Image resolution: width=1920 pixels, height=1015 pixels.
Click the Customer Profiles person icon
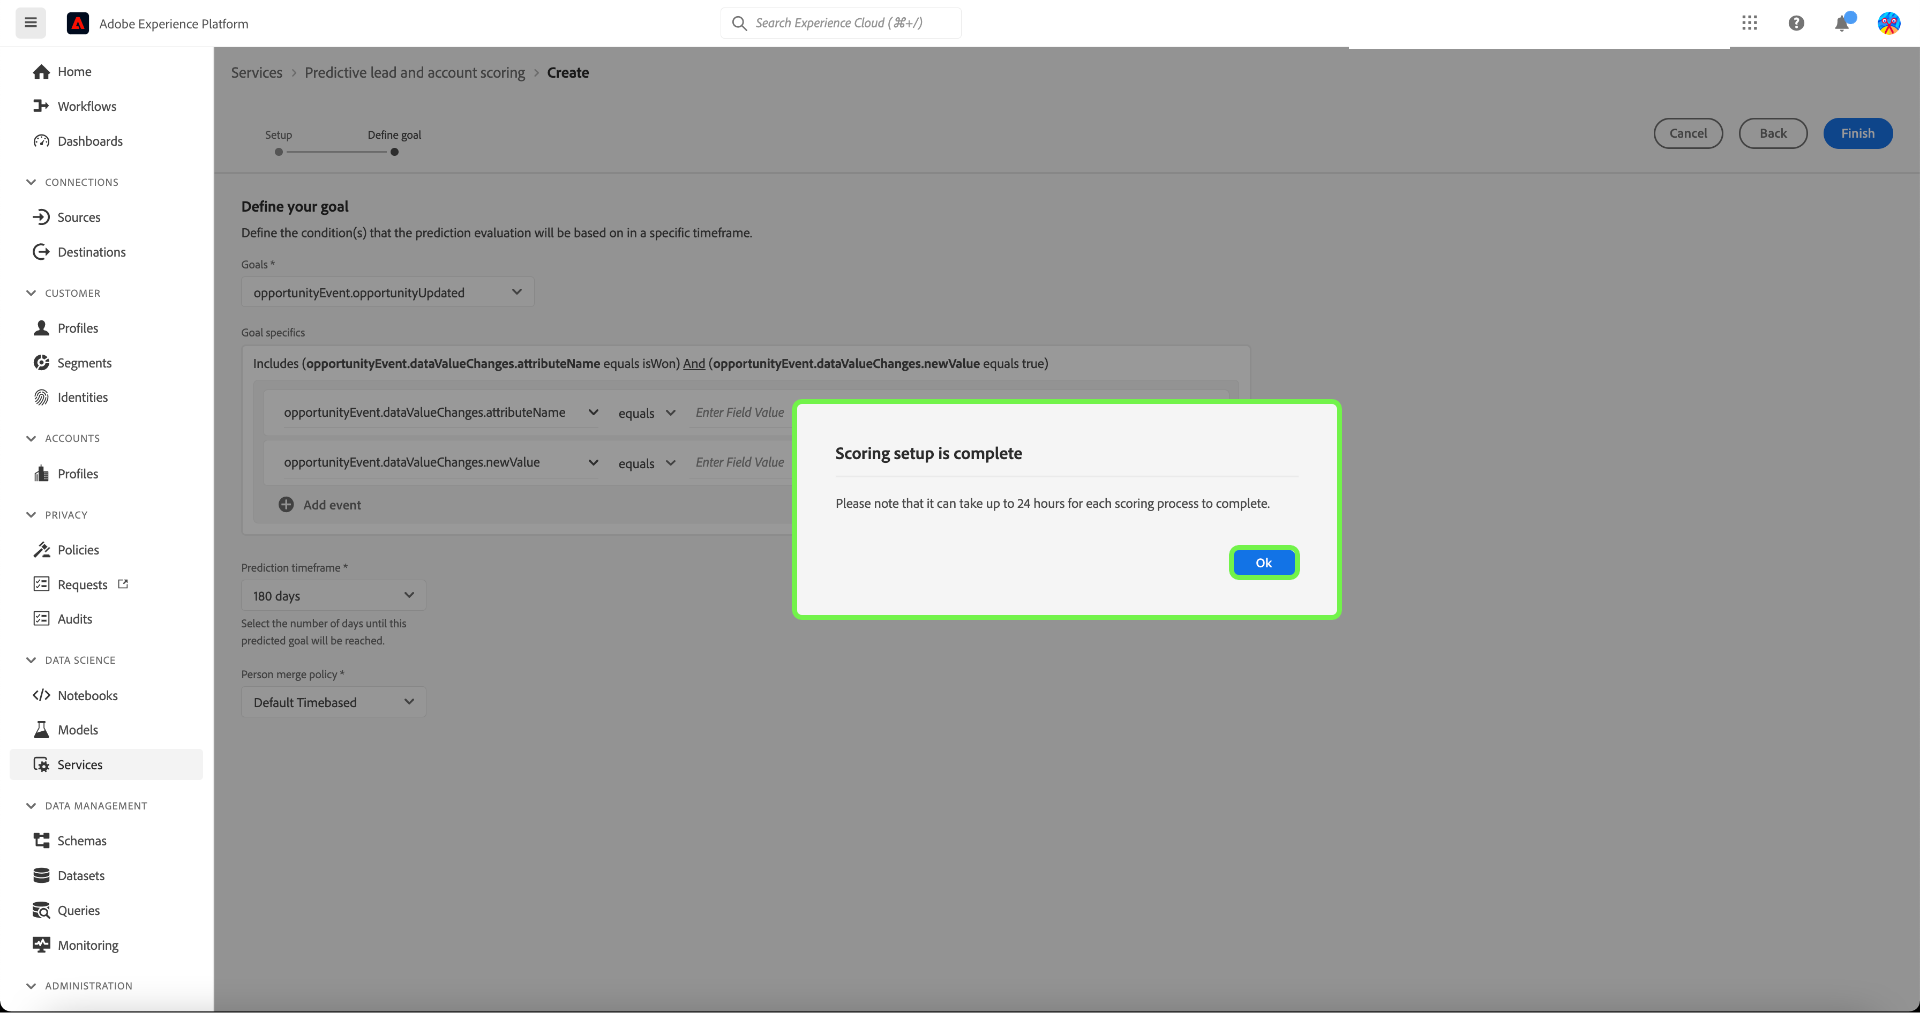click(x=41, y=328)
